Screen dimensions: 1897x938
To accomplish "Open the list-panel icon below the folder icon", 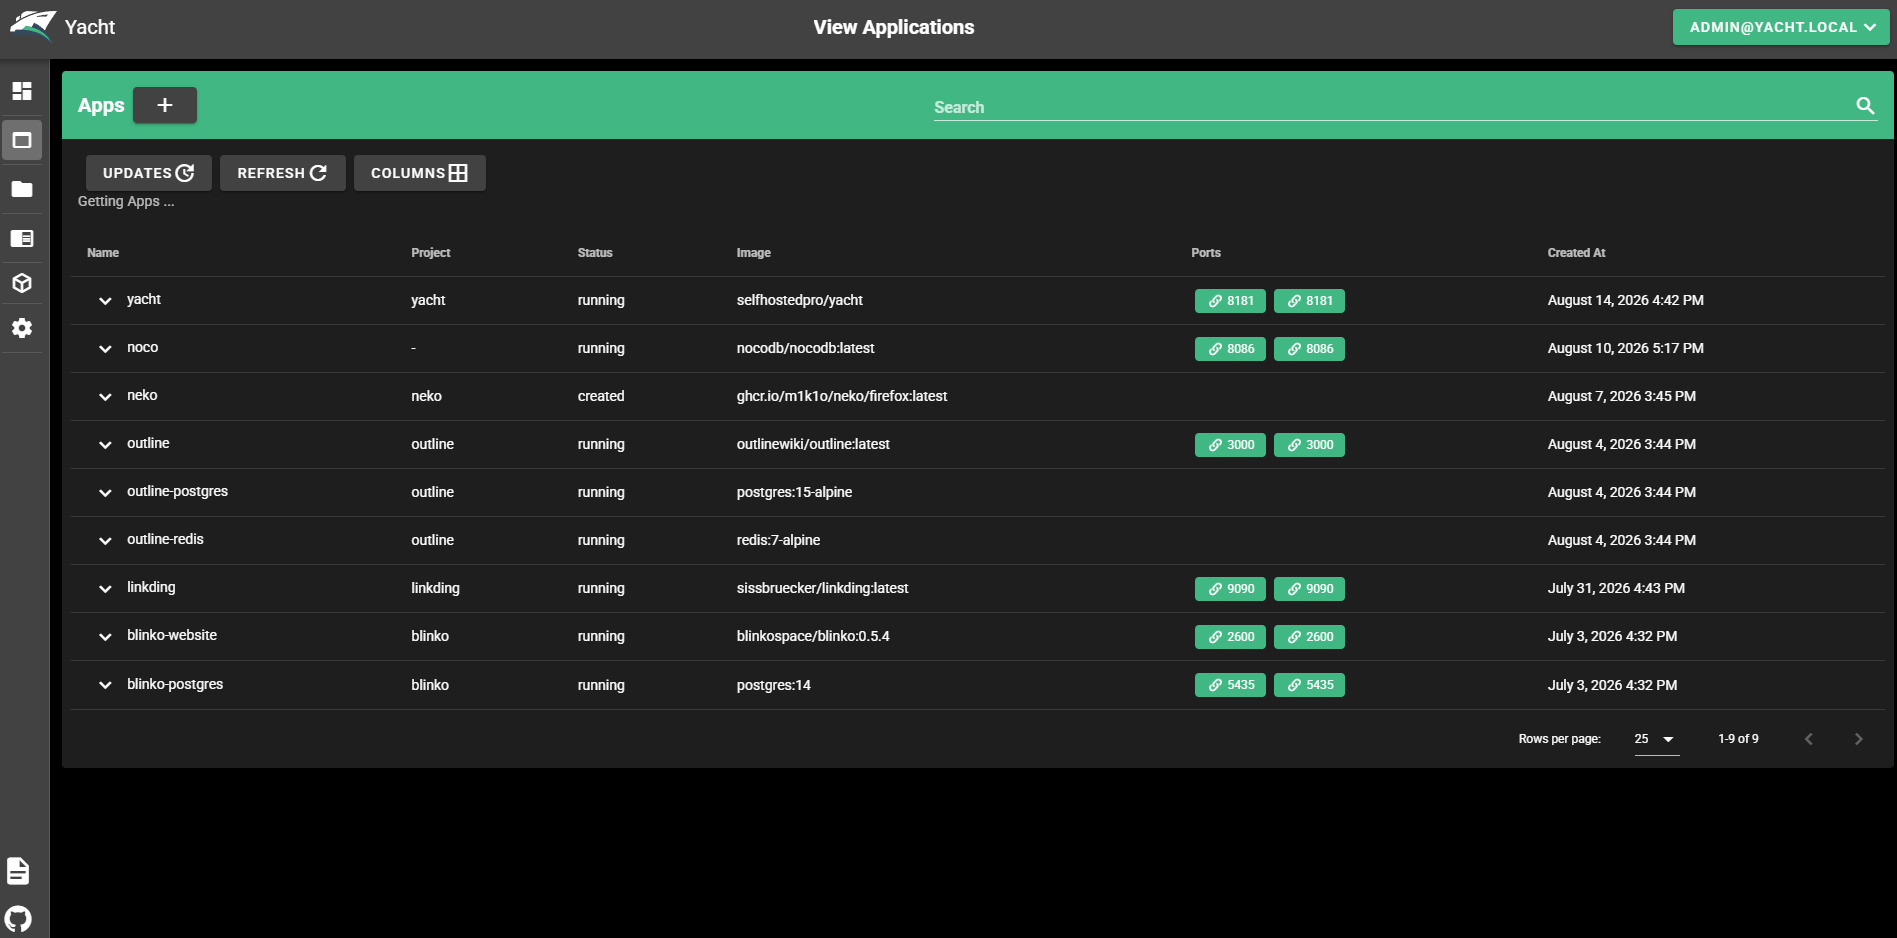I will click(22, 238).
